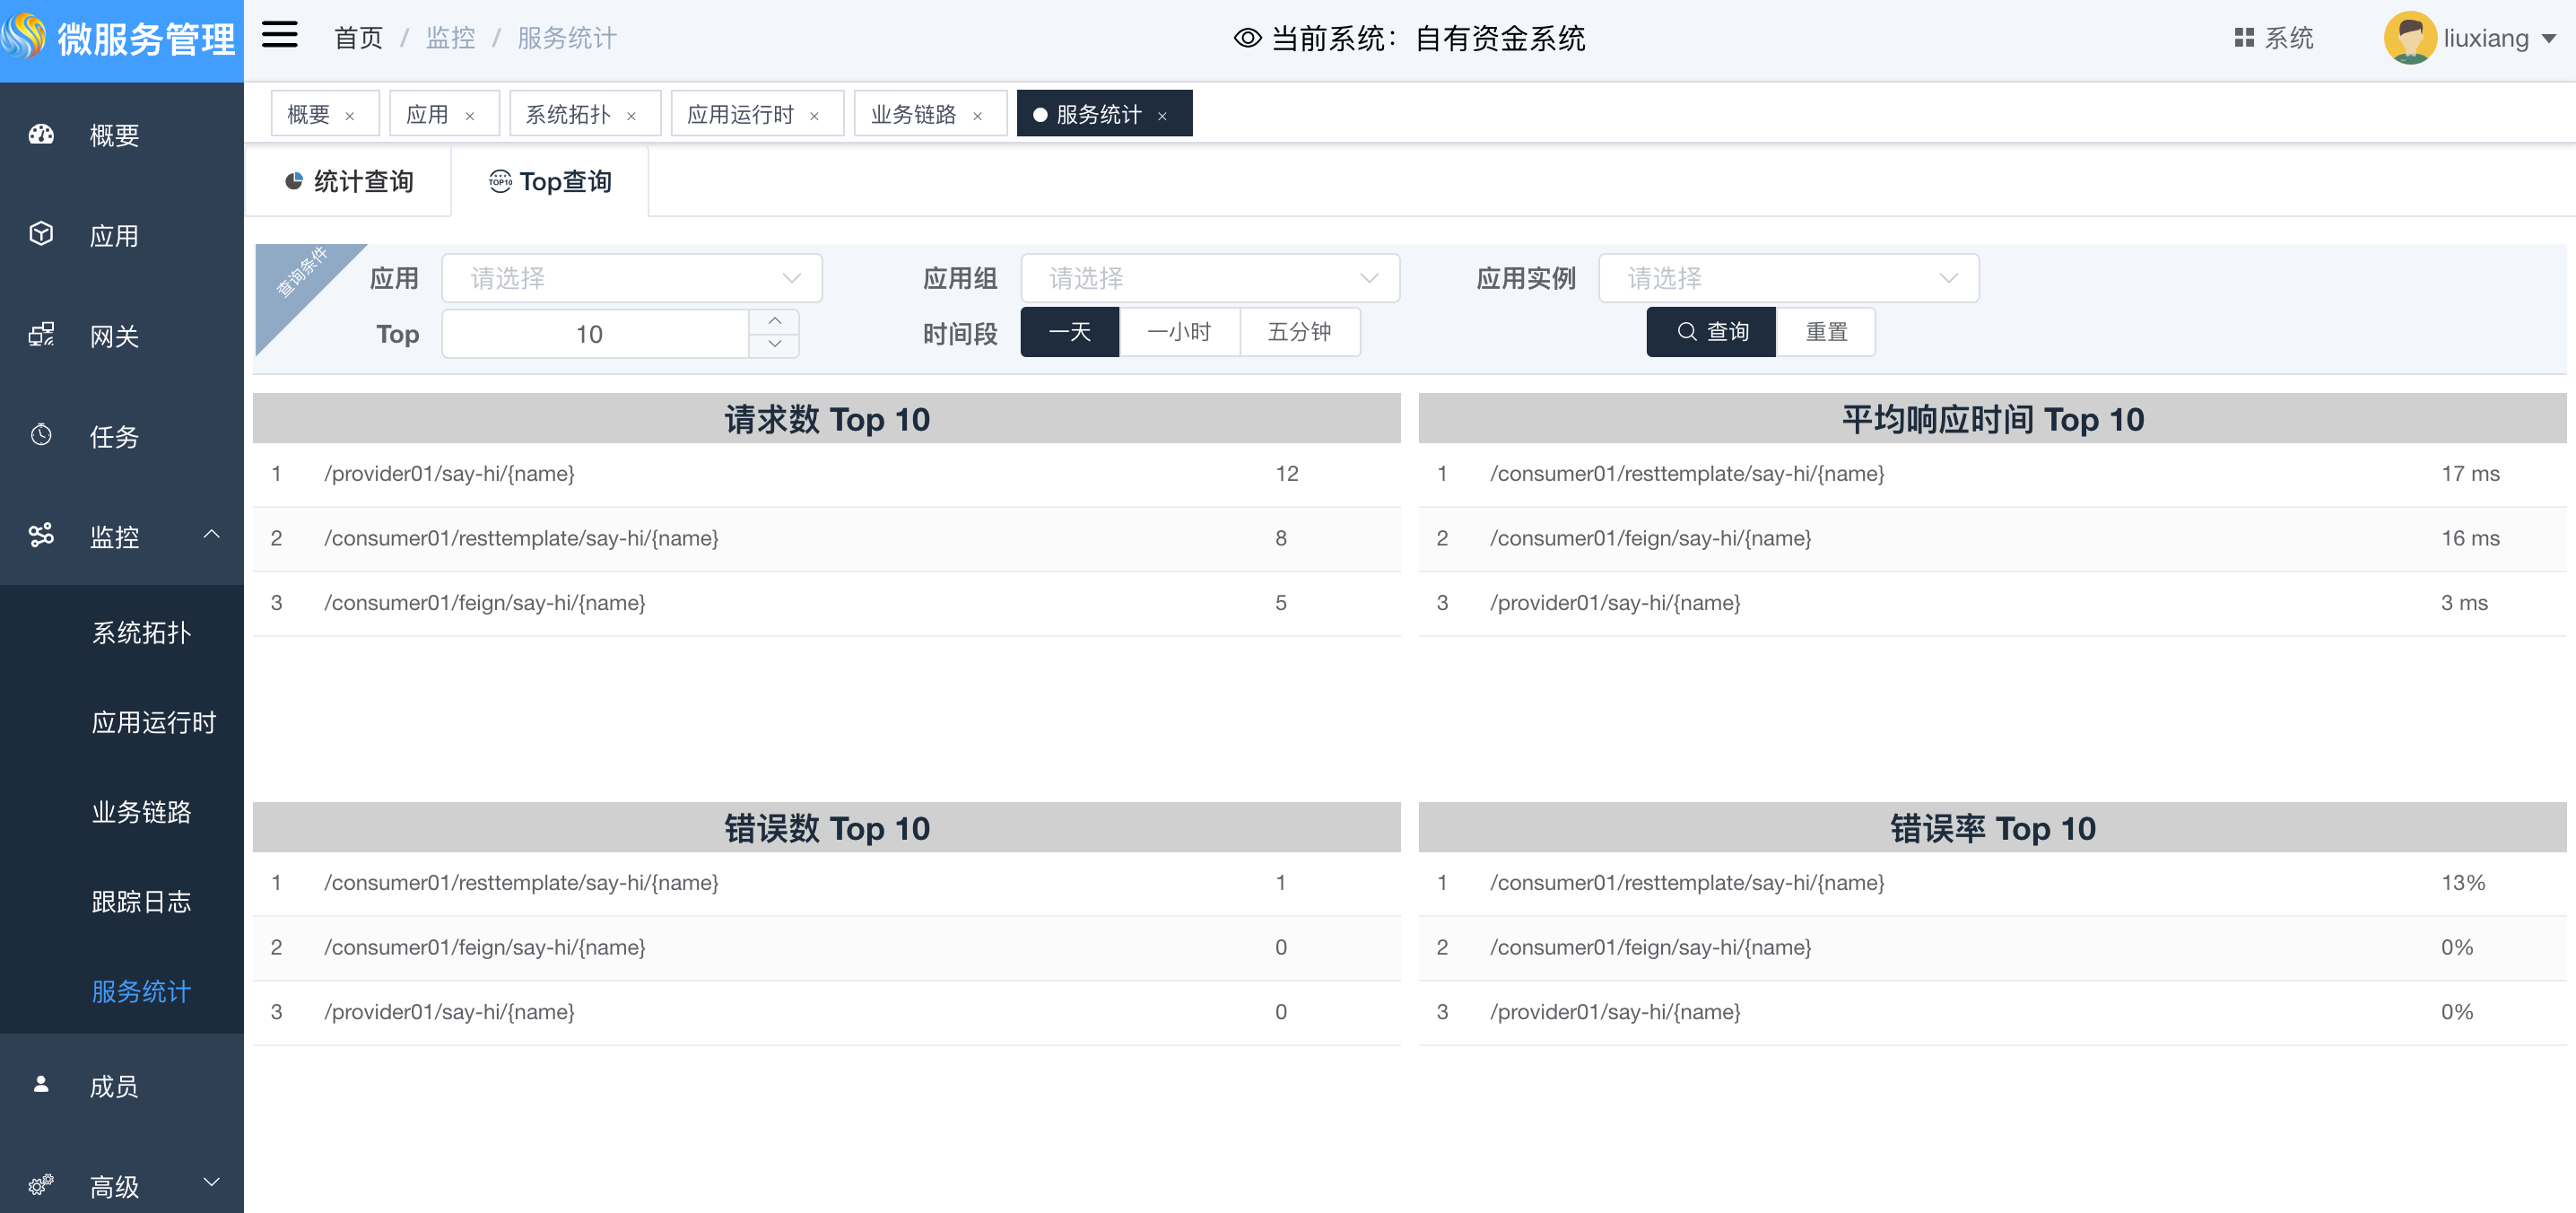Click the 任务 clock sidebar icon
The width and height of the screenshot is (2576, 1213).
(x=41, y=435)
